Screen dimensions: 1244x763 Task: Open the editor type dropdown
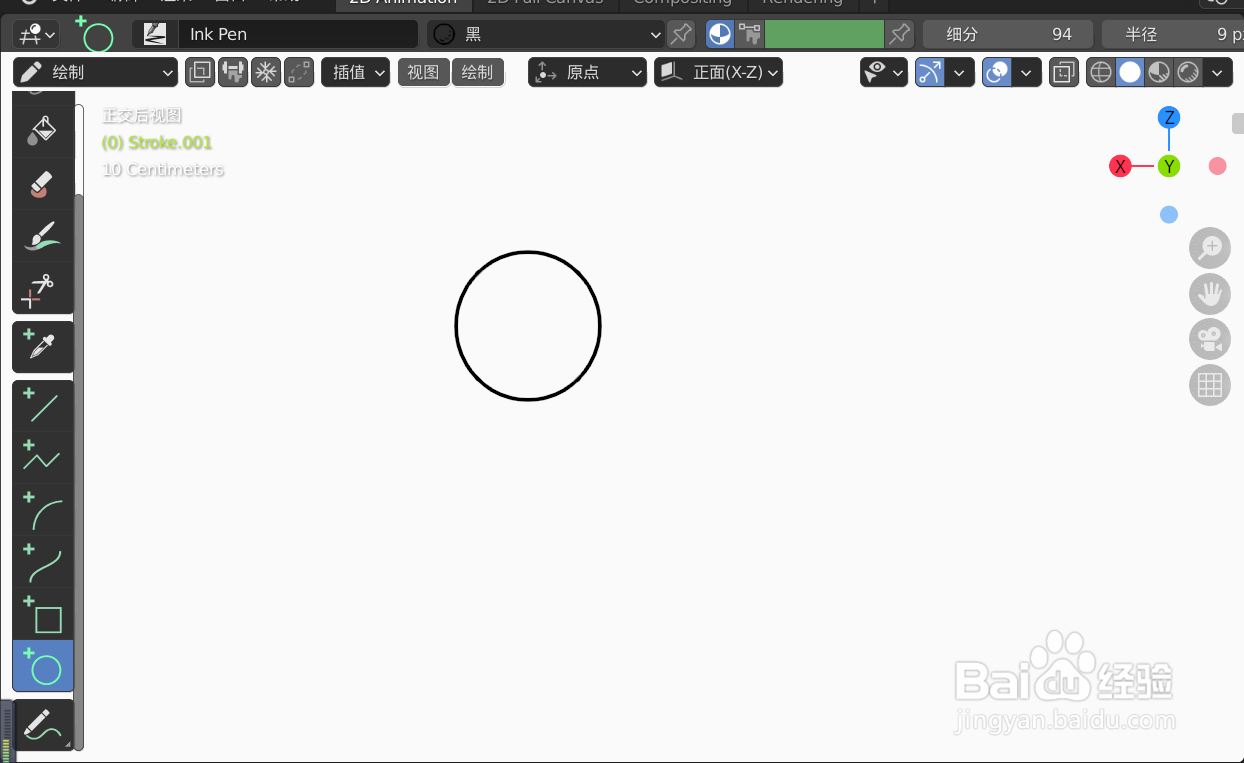36,34
